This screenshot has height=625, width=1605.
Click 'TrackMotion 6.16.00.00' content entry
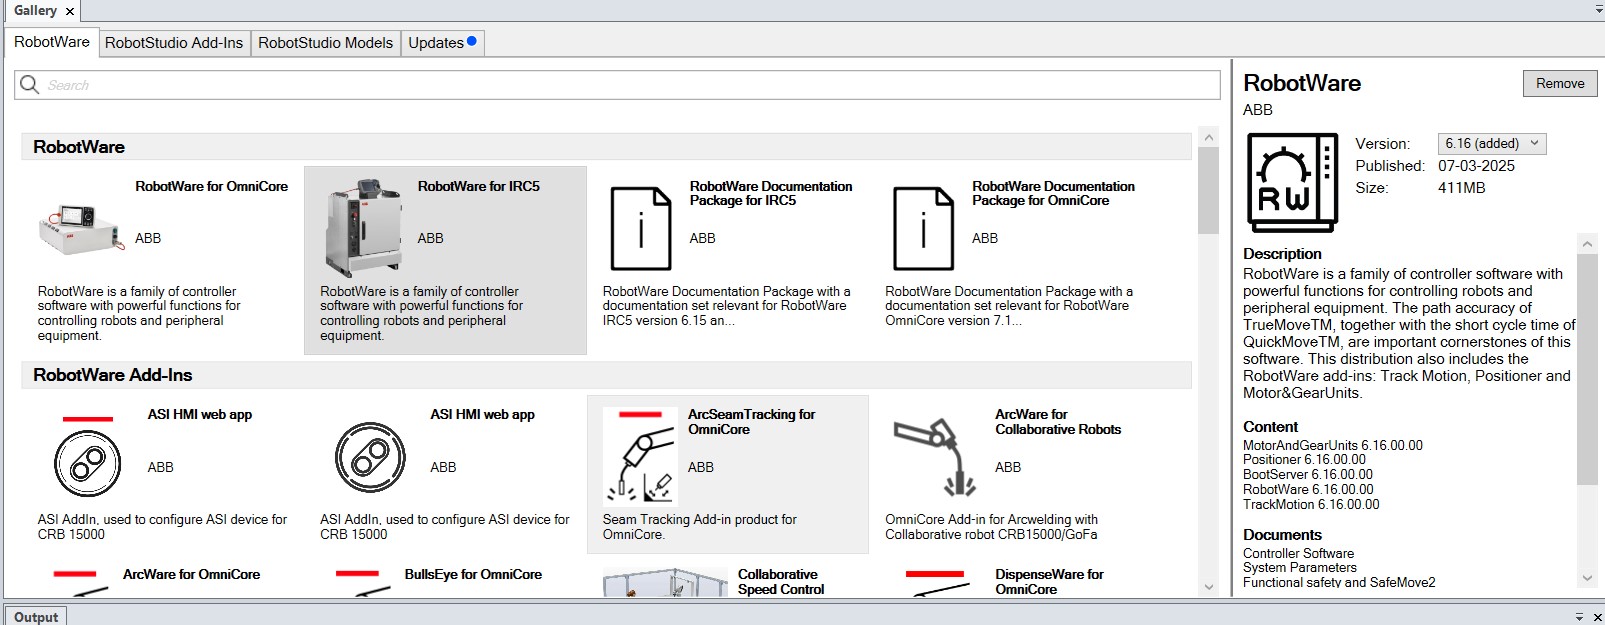pyautogui.click(x=1311, y=504)
